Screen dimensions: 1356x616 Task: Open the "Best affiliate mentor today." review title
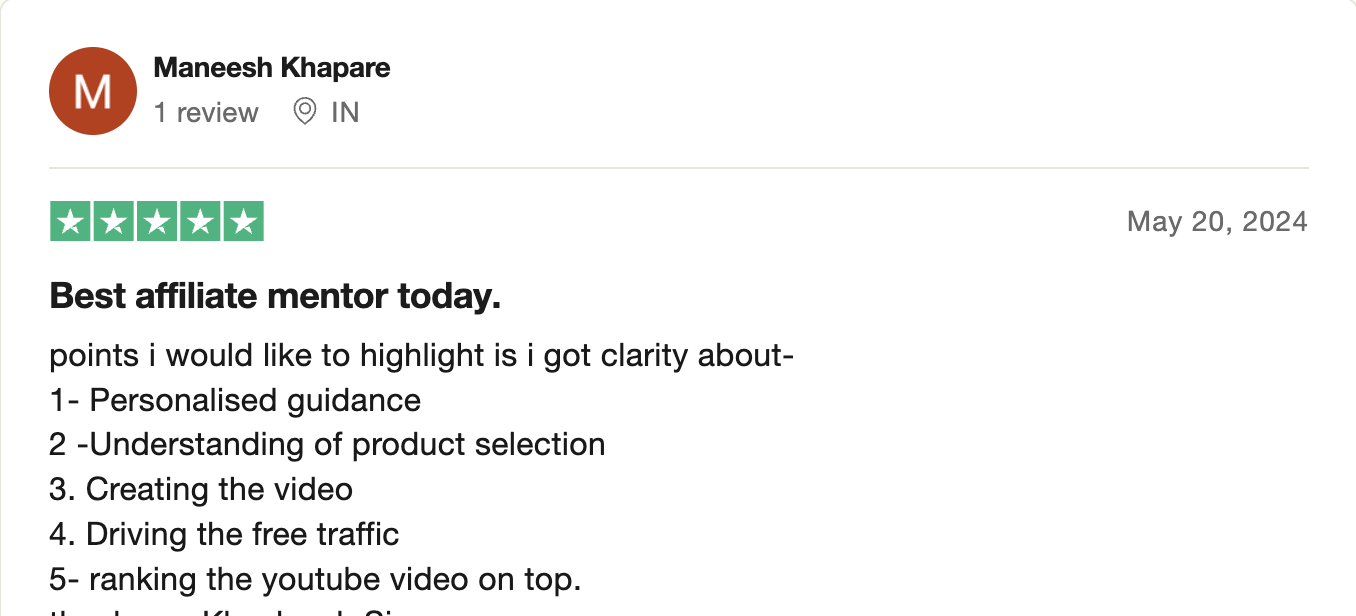pos(275,296)
